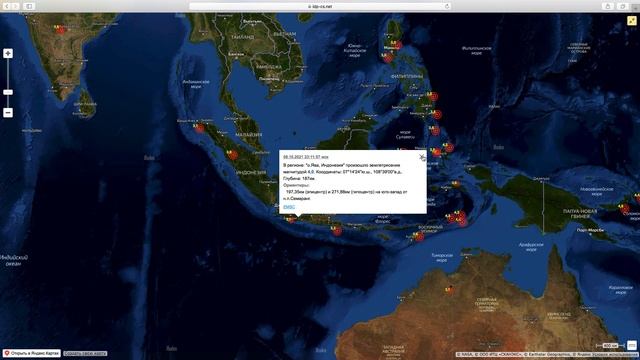
Task: Open map in Yandex Maps button
Action: point(32,353)
